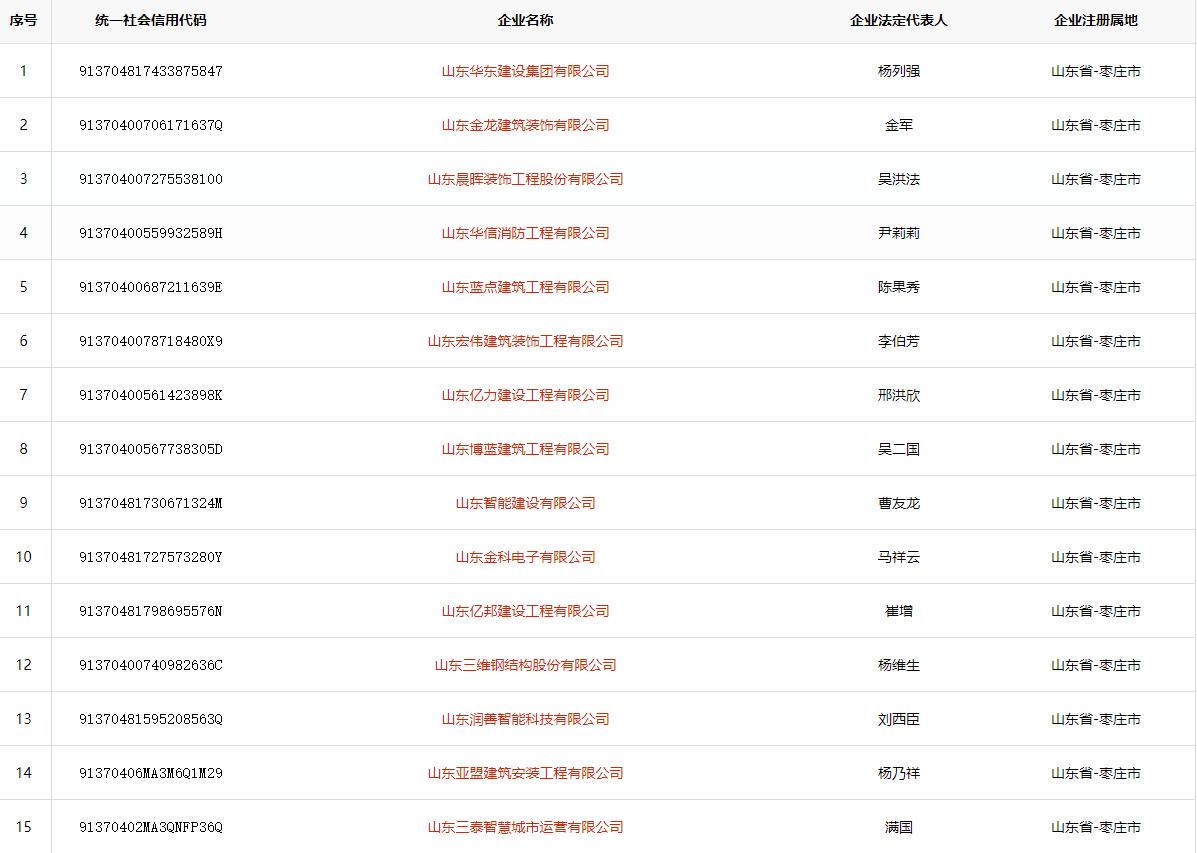Click 山东晨晖装饰工程股份有限公司 company name
The width and height of the screenshot is (1197, 853).
[x=525, y=179]
